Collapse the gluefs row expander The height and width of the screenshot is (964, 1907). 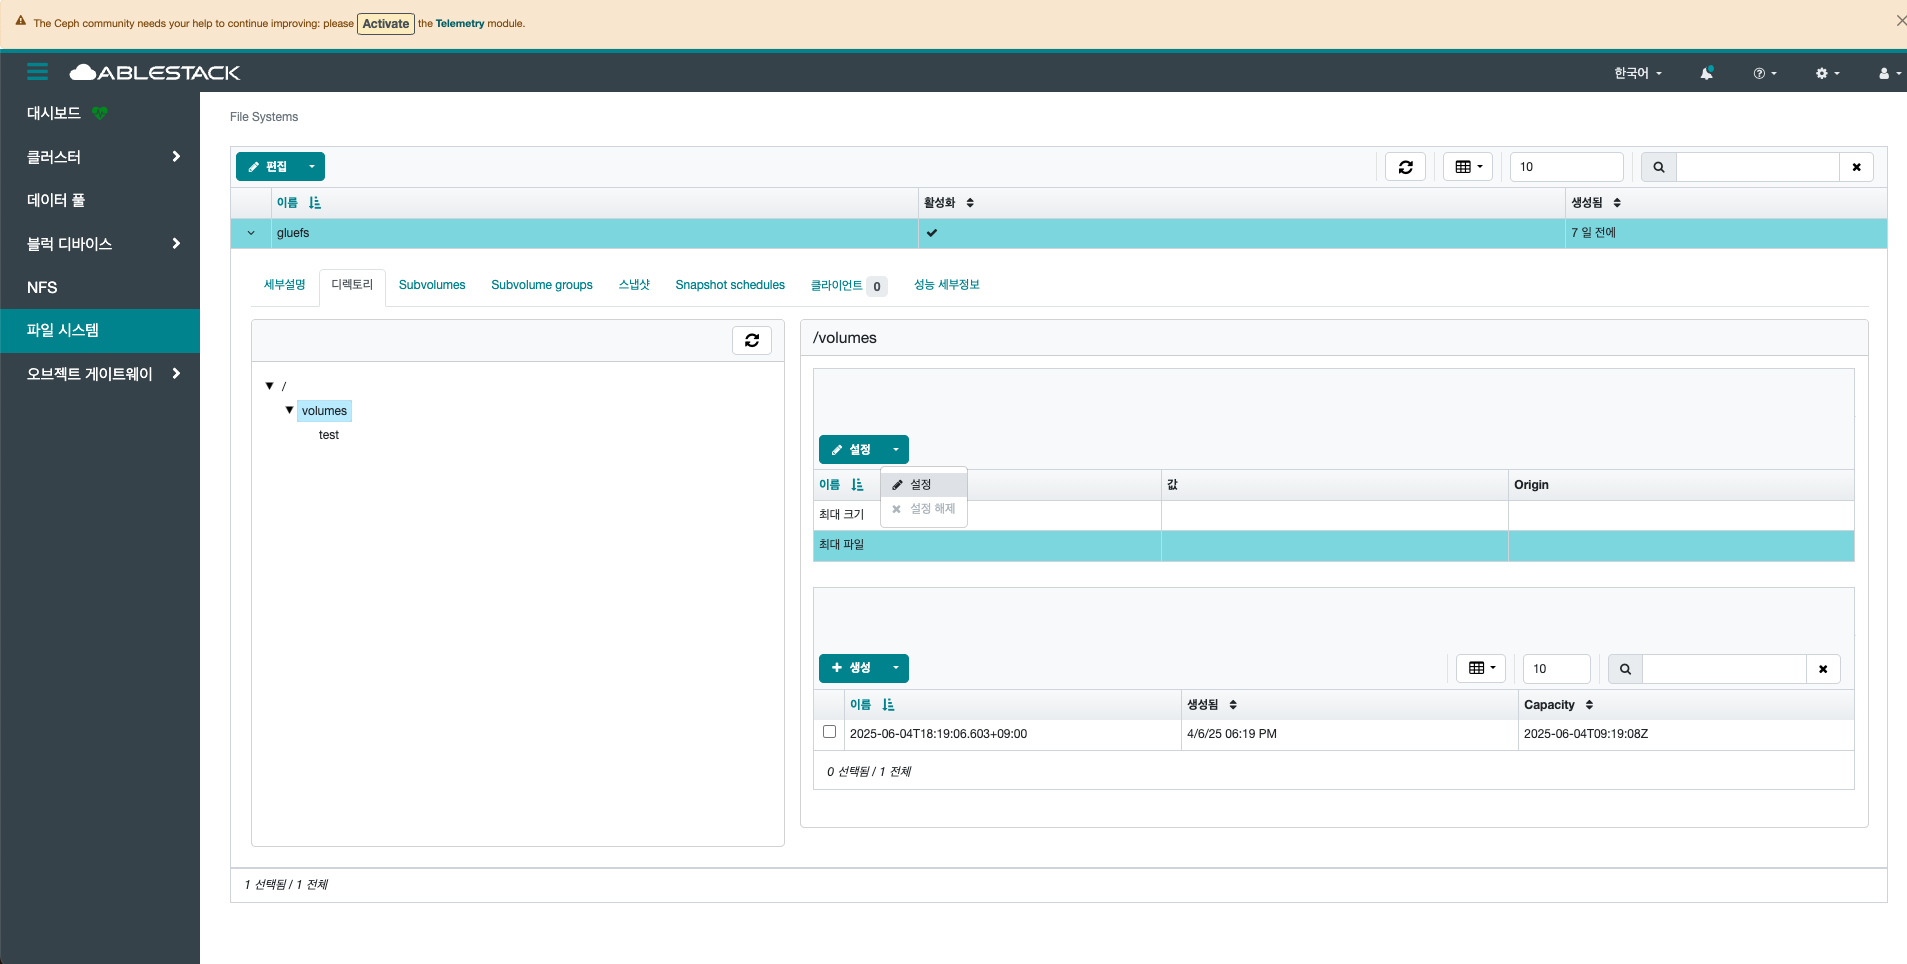[x=251, y=233]
